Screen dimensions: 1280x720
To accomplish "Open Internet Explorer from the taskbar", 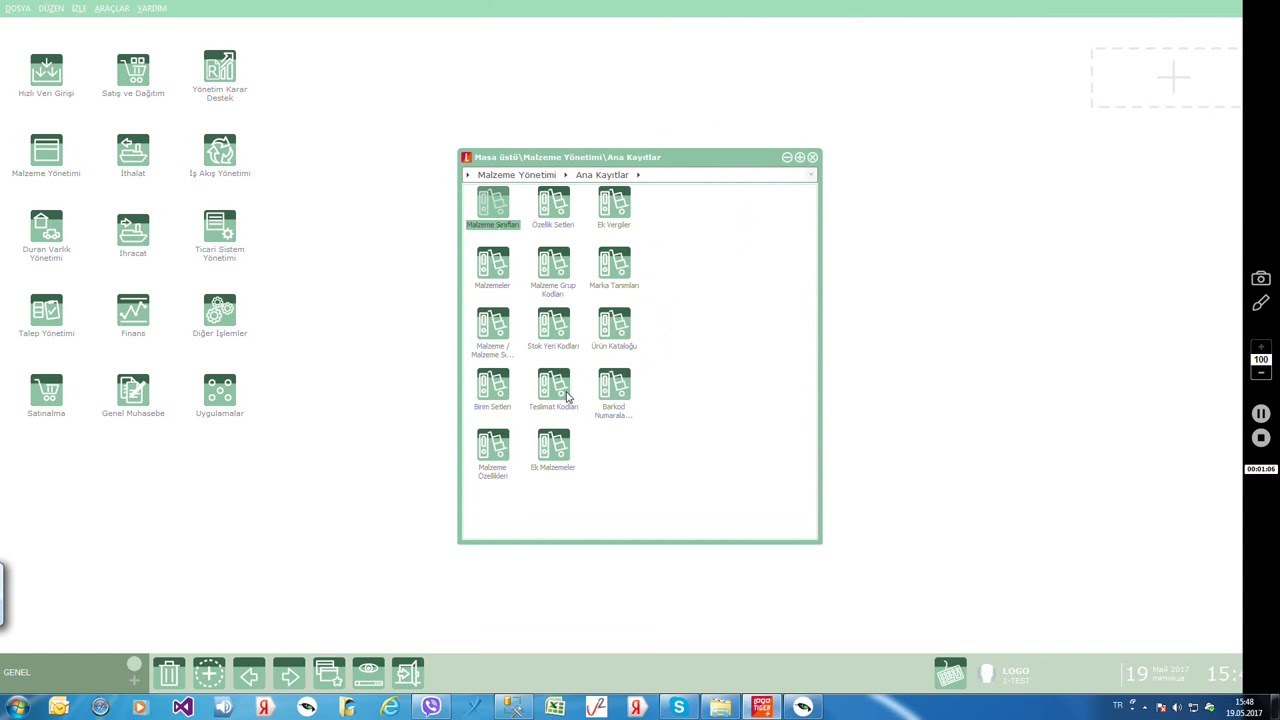I will tap(389, 708).
